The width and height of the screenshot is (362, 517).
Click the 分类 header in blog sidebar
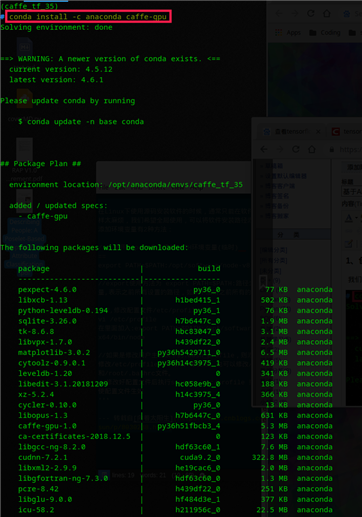(x=289, y=235)
